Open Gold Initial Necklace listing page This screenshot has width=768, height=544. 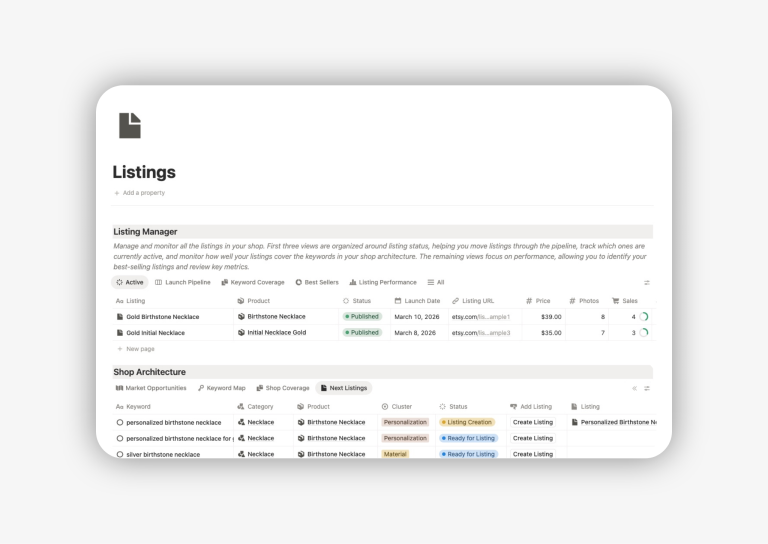coord(155,333)
